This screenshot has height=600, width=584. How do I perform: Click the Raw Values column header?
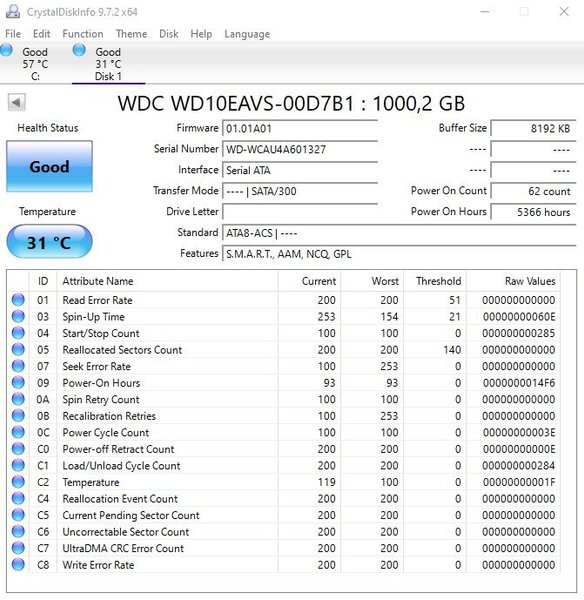[530, 281]
